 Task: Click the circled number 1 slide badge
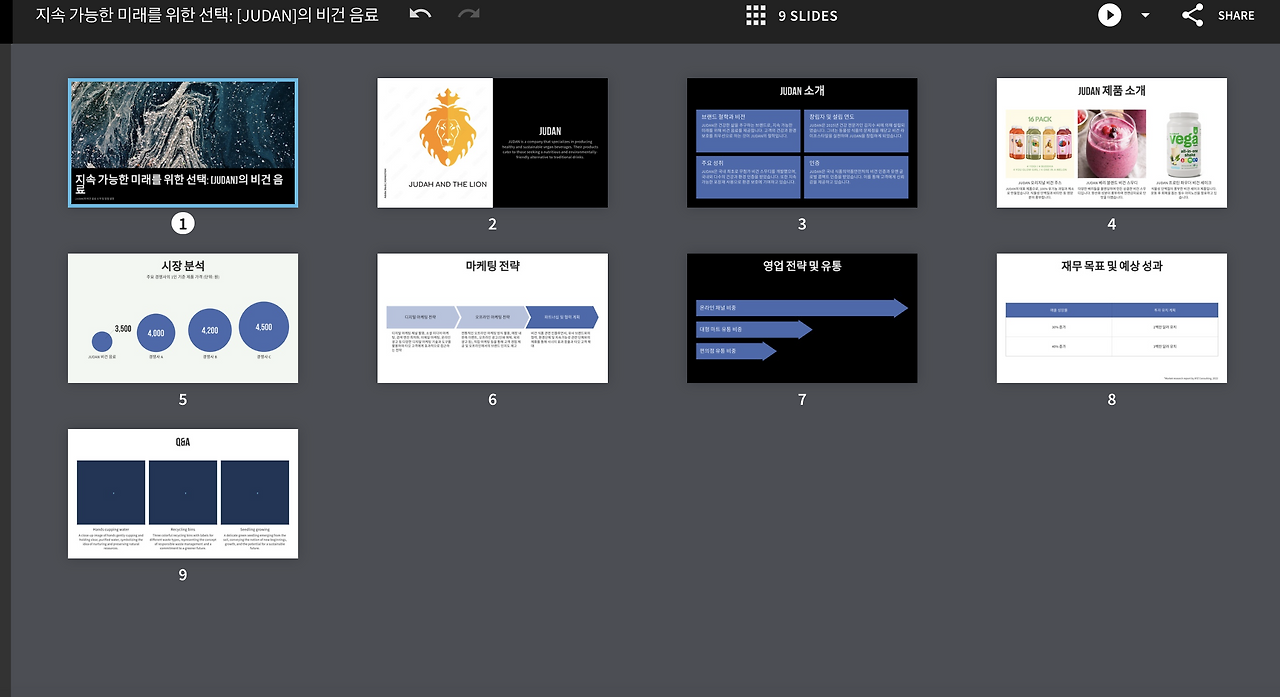click(x=182, y=224)
